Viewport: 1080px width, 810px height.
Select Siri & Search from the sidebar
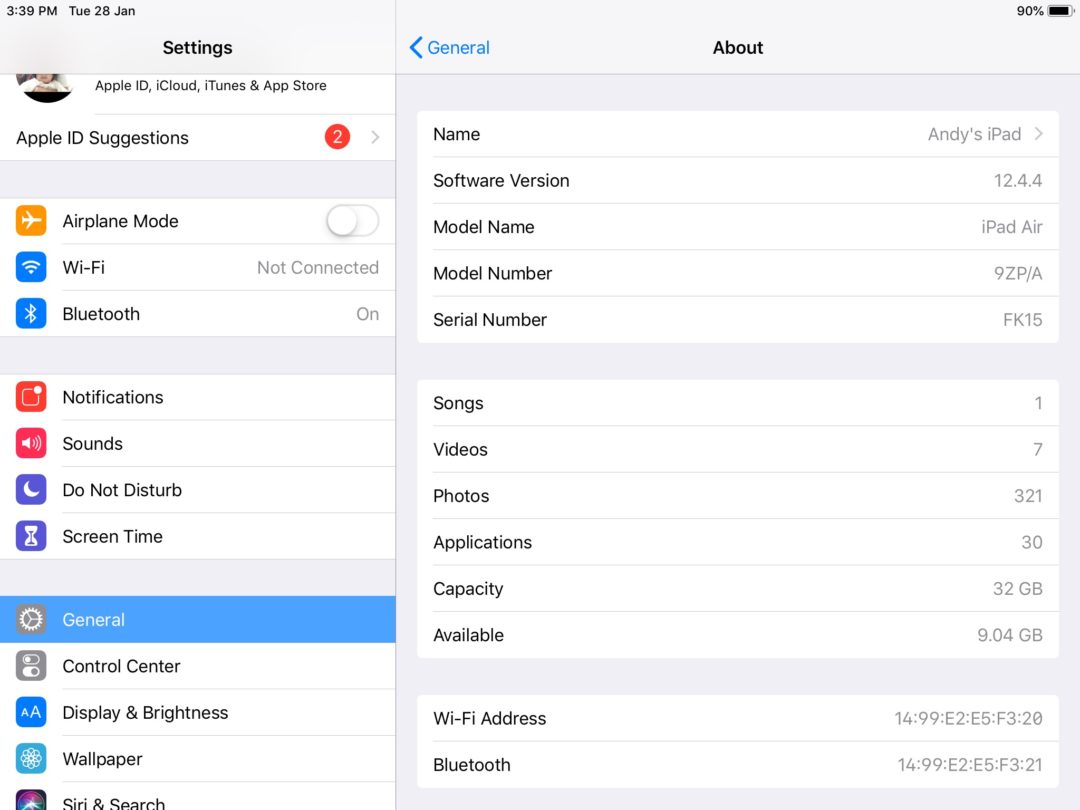point(113,800)
